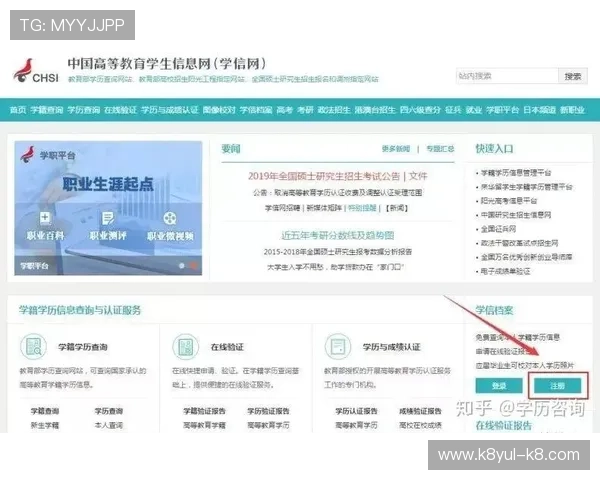Open the 文件 link beside the 2019 headline

tap(418, 176)
